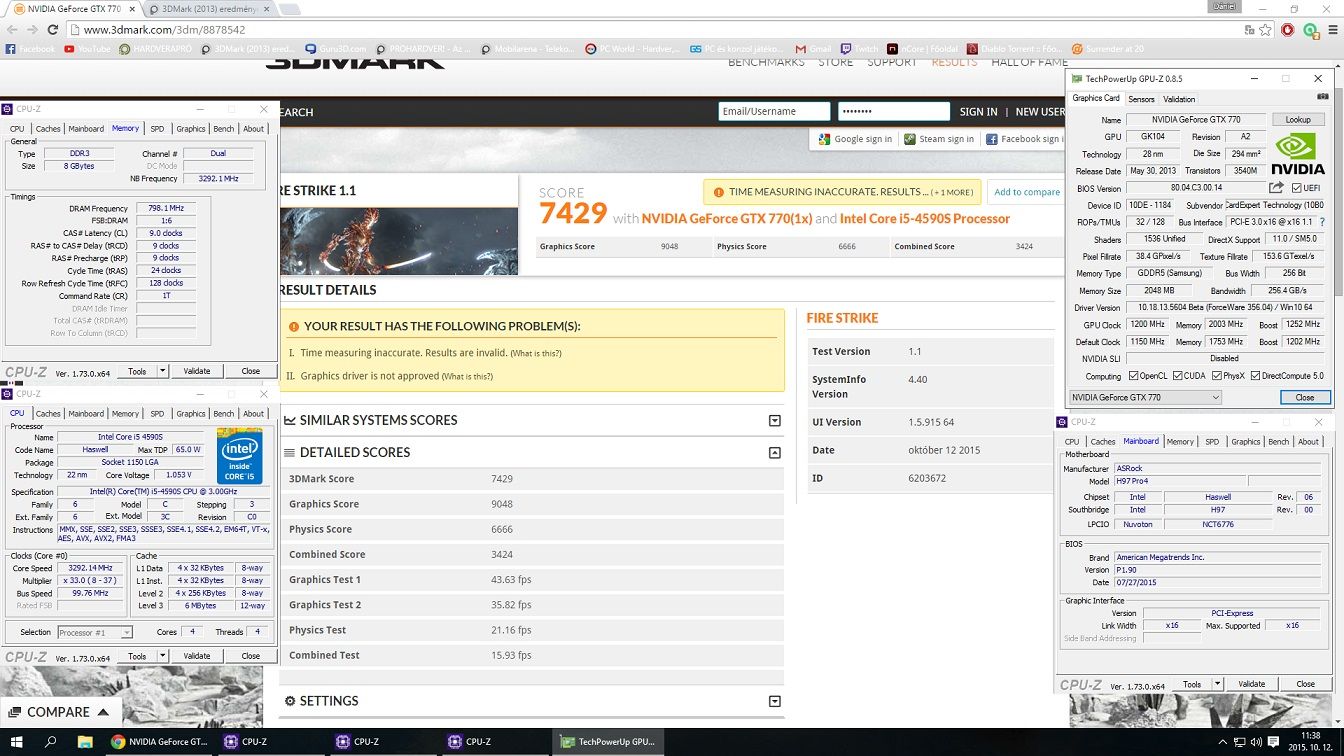Viewport: 1344px width, 756px height.
Task: Click the Close button in GPU-Z
Action: pyautogui.click(x=1305, y=397)
